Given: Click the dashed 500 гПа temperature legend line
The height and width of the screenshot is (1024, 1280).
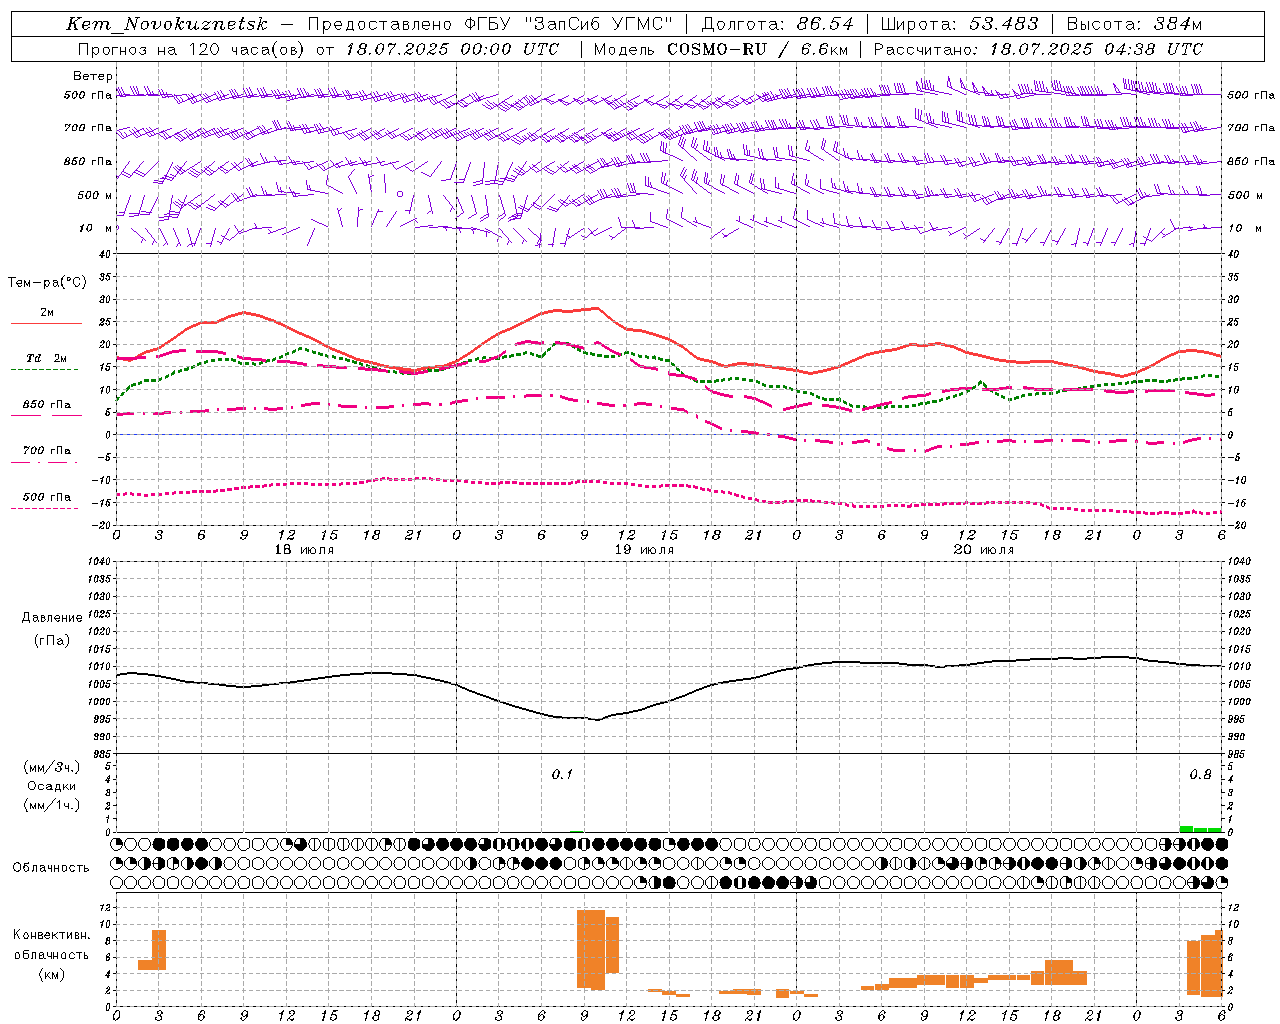Looking at the screenshot, I should point(44,509).
